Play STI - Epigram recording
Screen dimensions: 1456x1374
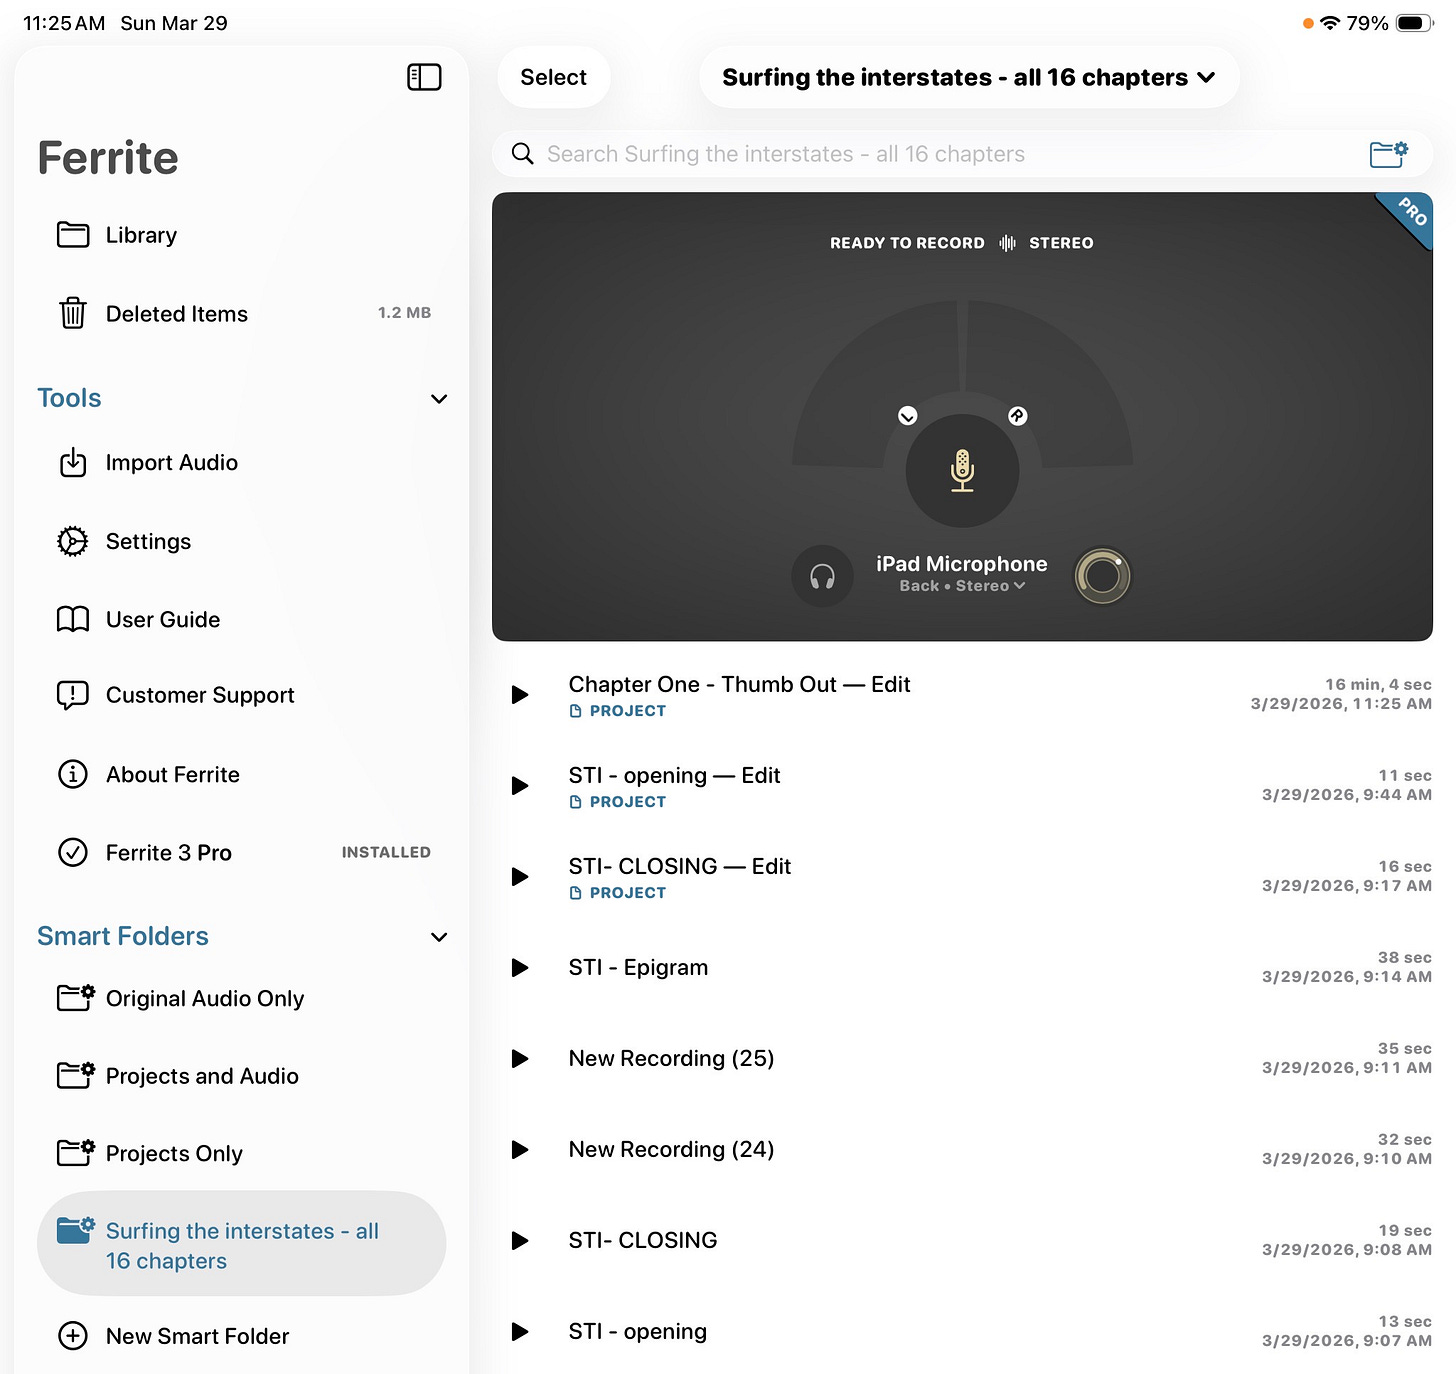click(520, 967)
